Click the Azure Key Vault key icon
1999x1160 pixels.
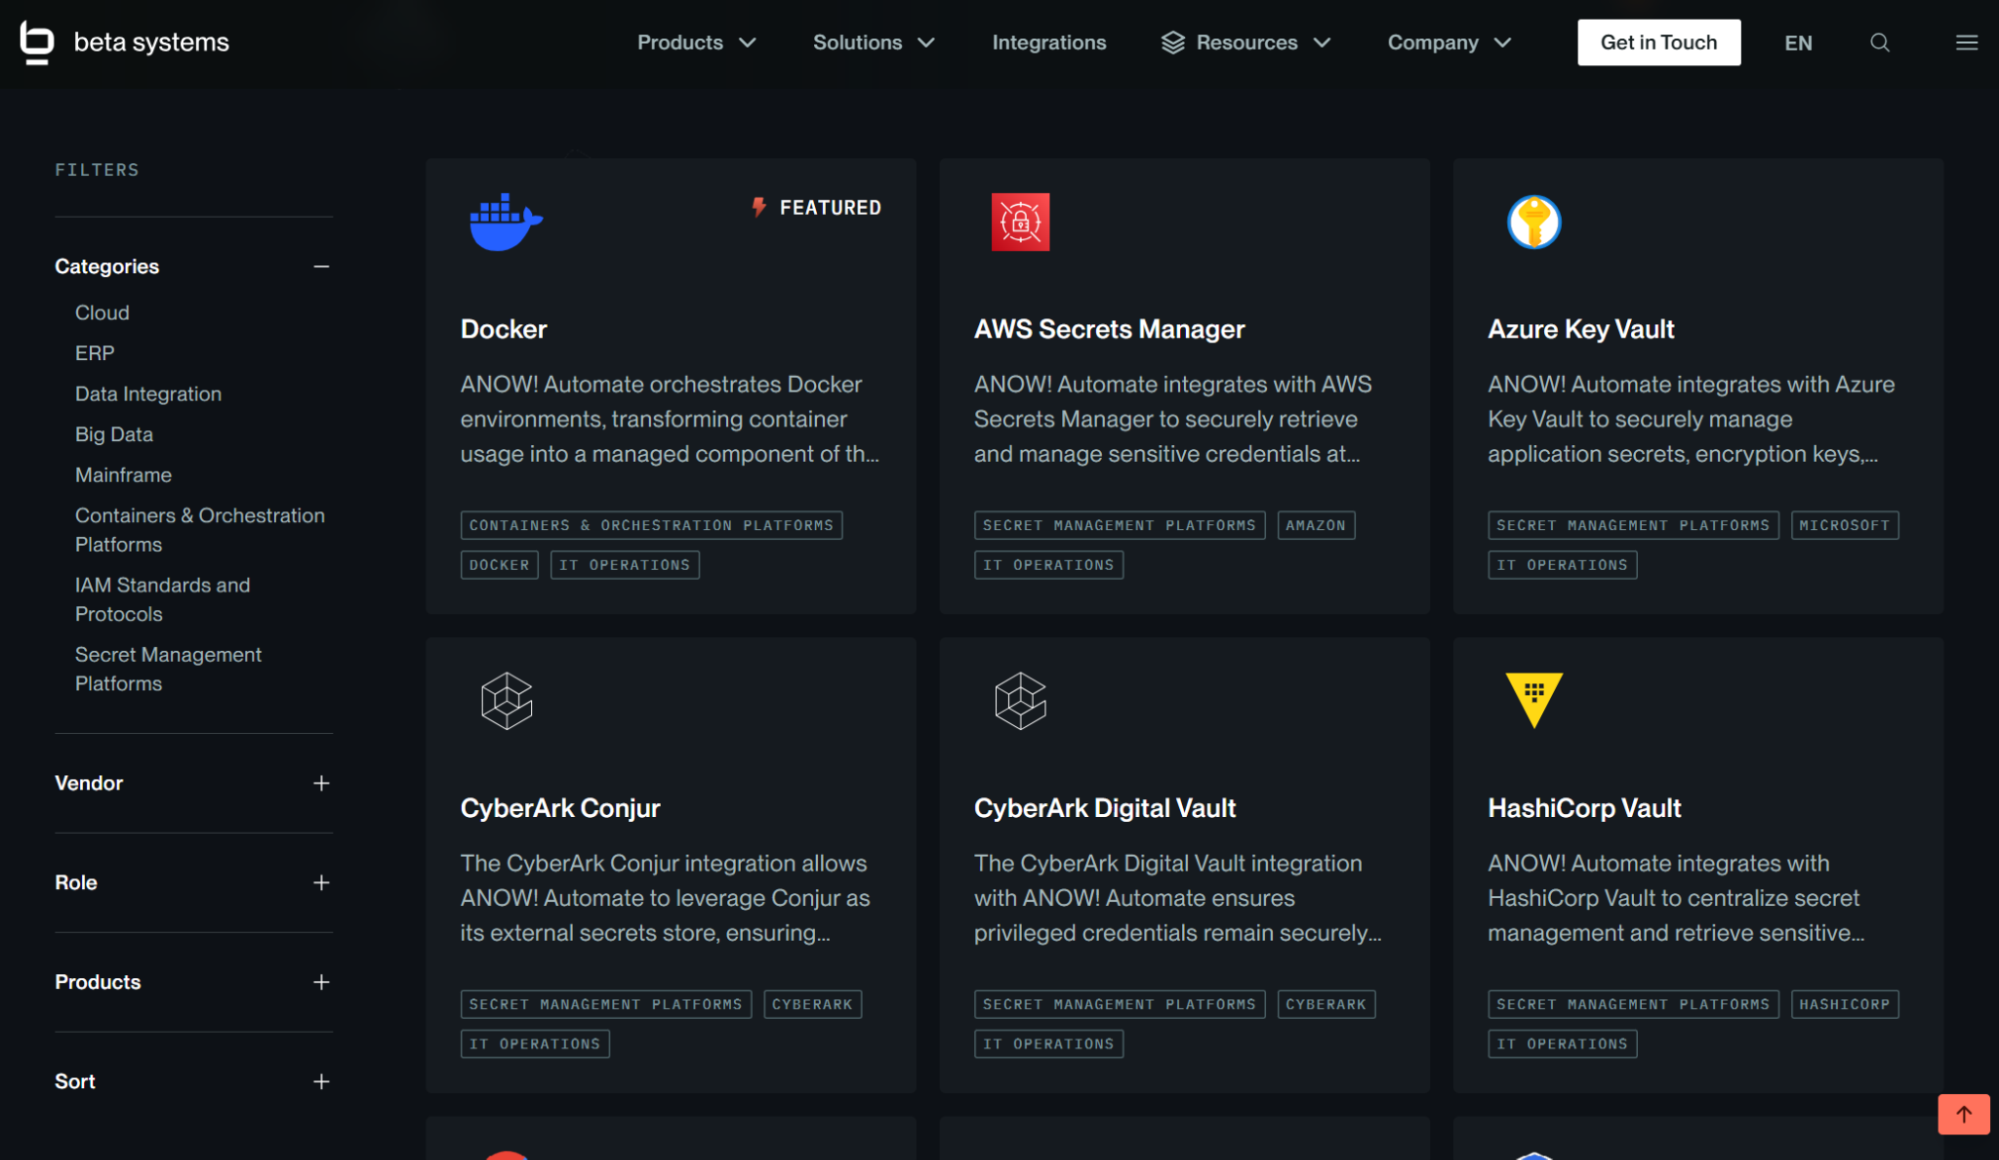coord(1534,221)
